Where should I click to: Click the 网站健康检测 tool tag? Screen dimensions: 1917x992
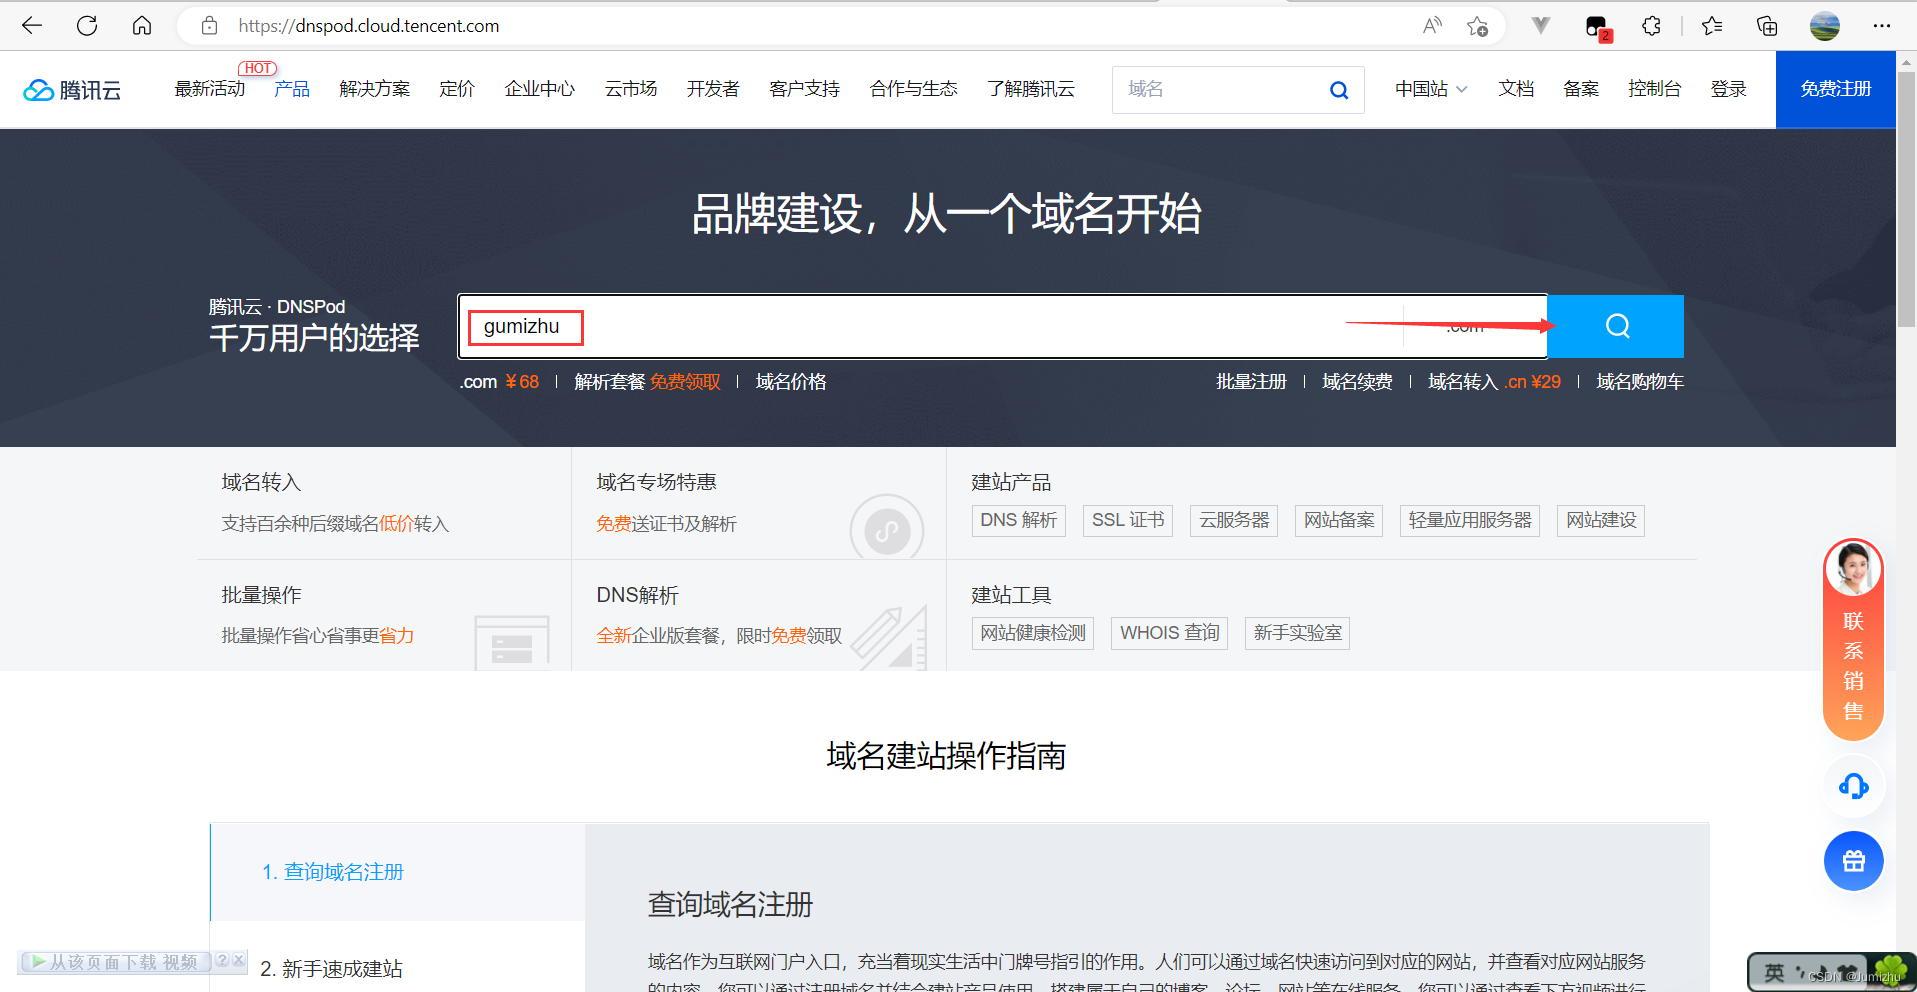1033,633
